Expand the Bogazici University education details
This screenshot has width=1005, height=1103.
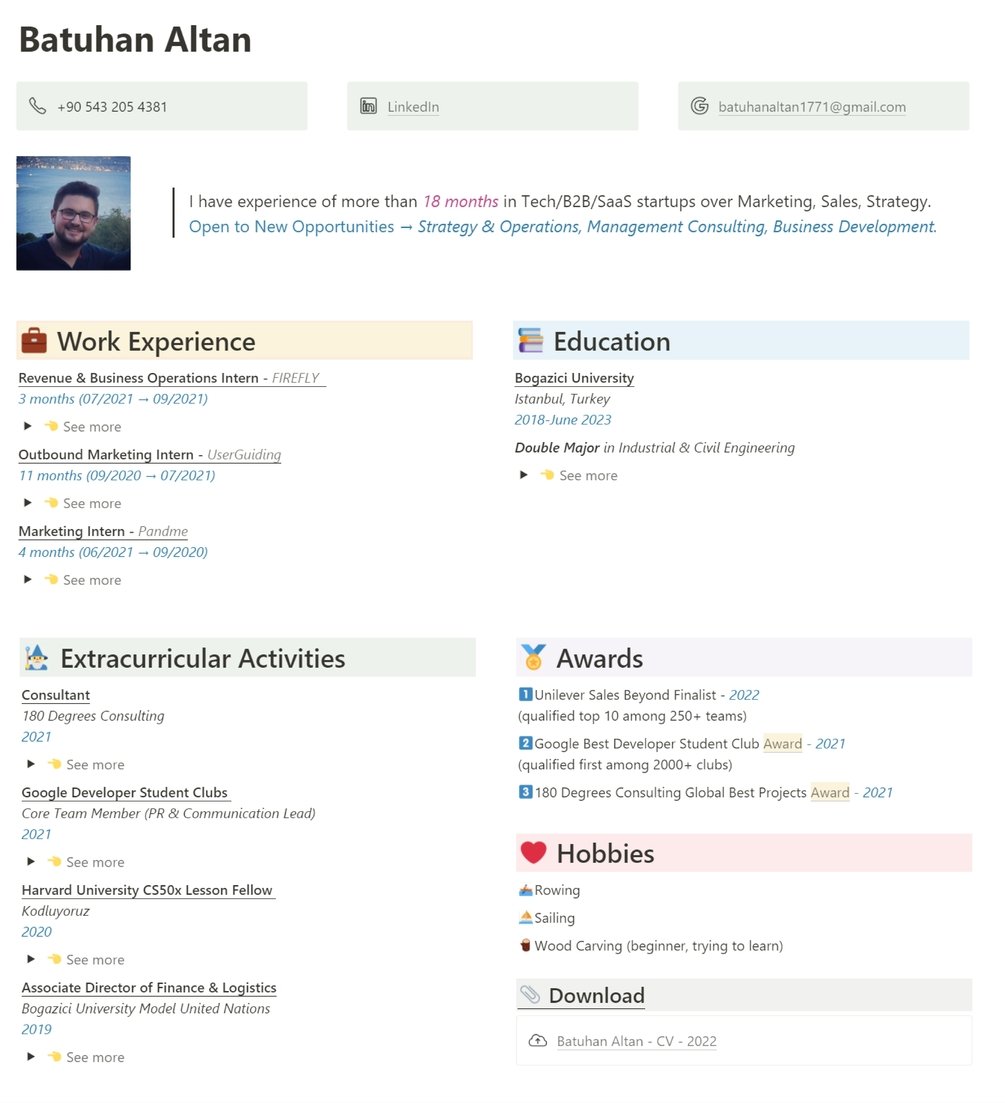[524, 475]
